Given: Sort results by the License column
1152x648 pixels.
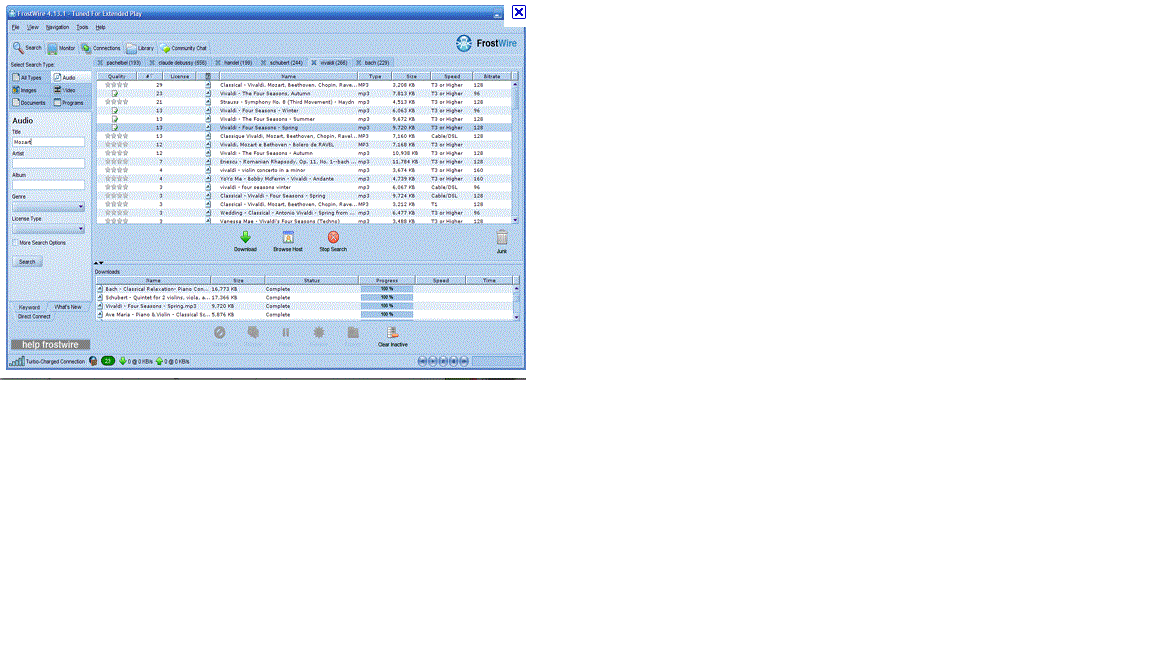Looking at the screenshot, I should point(180,76).
